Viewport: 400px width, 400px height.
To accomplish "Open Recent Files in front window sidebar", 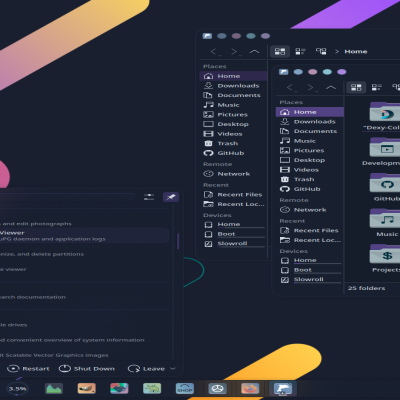I will point(310,230).
